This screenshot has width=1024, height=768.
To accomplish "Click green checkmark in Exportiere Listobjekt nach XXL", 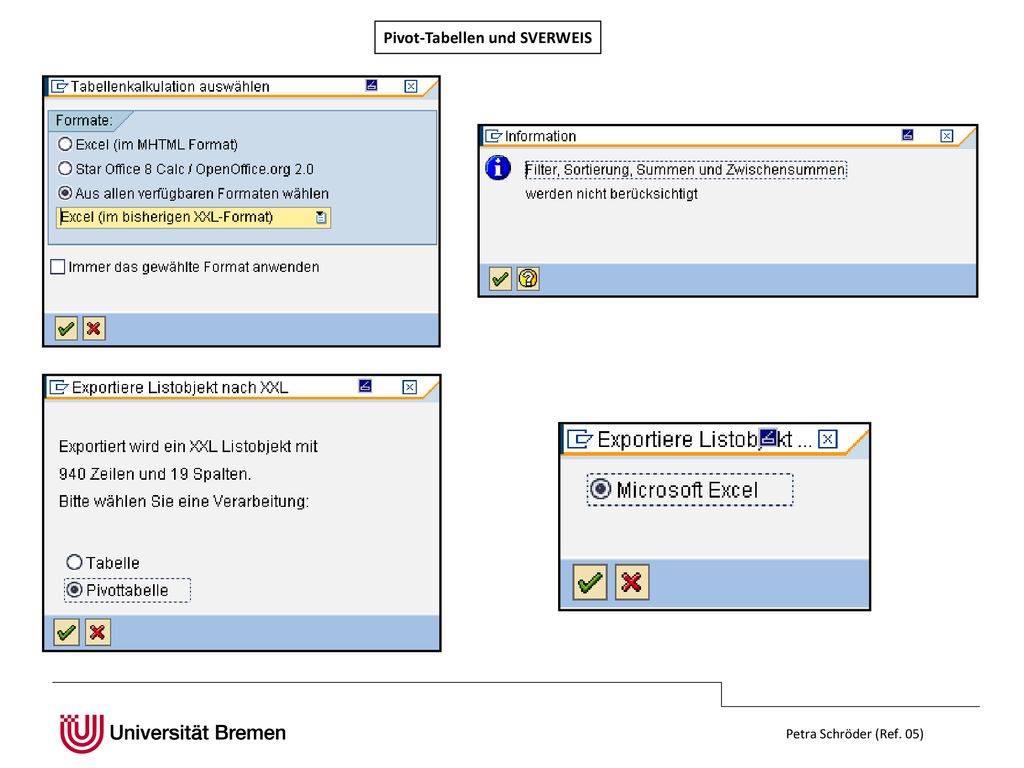I will pos(66,632).
